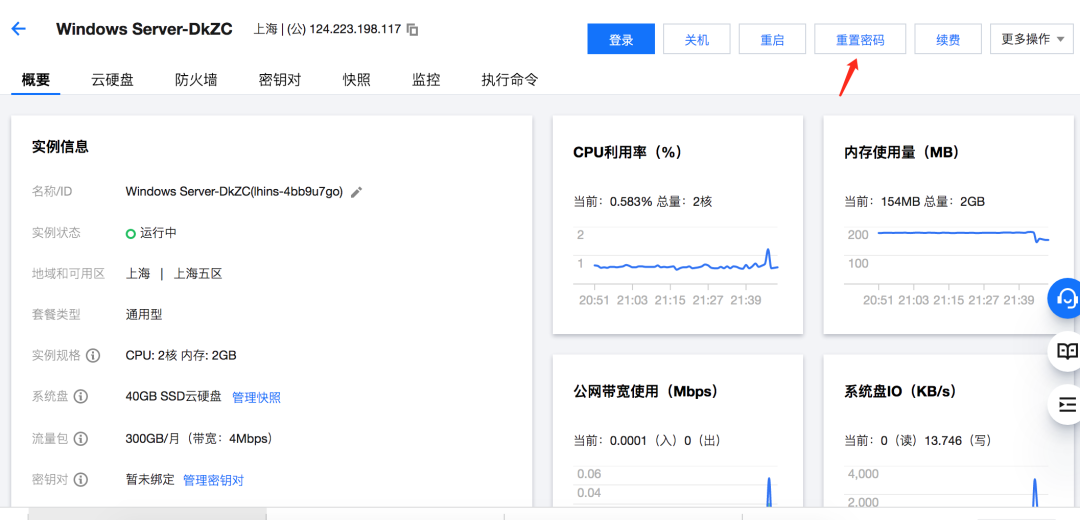Click the CPU: 2核 内存: 2GB spec
This screenshot has width=1080, height=520.
(x=181, y=356)
